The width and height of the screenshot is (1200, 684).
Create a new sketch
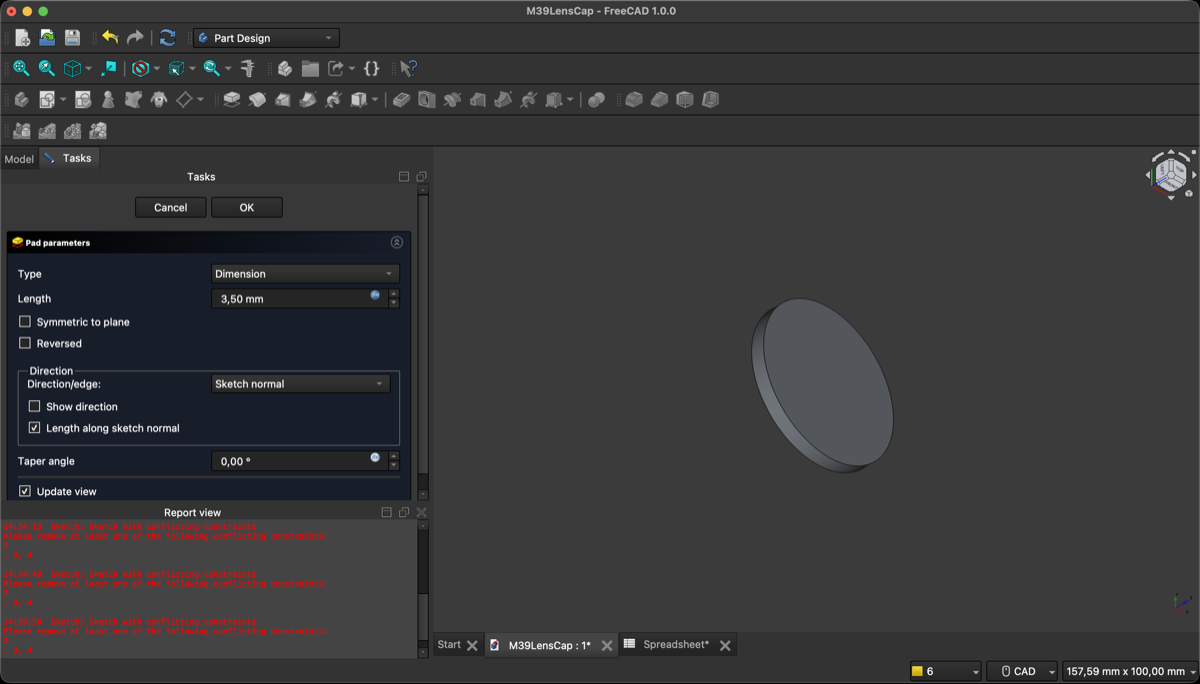click(x=46, y=99)
